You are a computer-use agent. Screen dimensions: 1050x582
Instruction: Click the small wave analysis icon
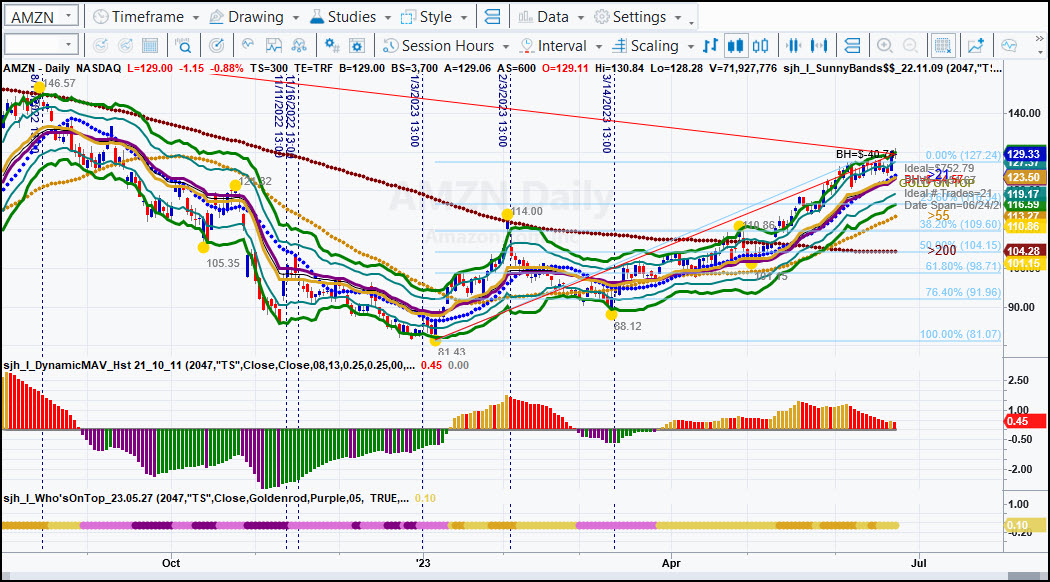click(248, 45)
